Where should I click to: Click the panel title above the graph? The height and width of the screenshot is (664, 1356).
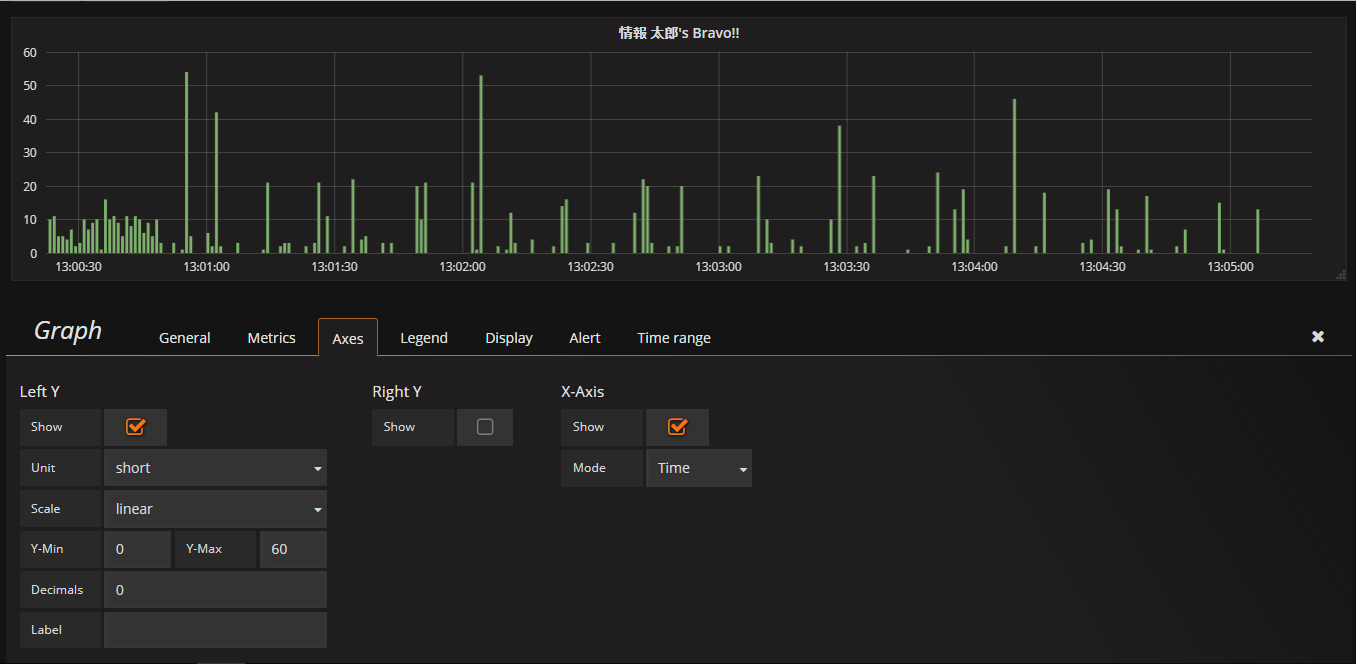tap(678, 33)
